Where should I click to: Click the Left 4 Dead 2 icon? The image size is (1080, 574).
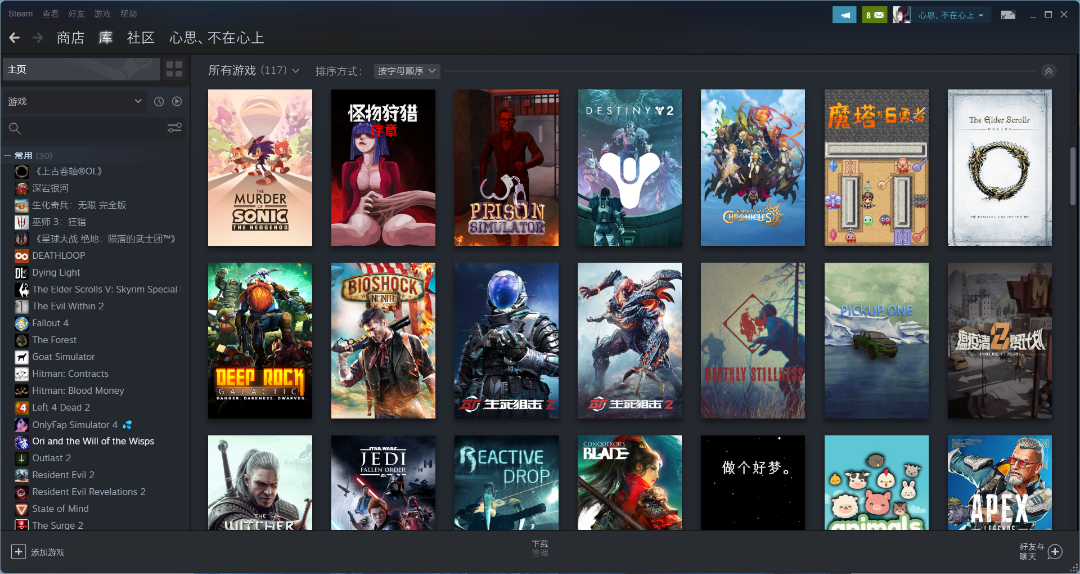[x=21, y=407]
